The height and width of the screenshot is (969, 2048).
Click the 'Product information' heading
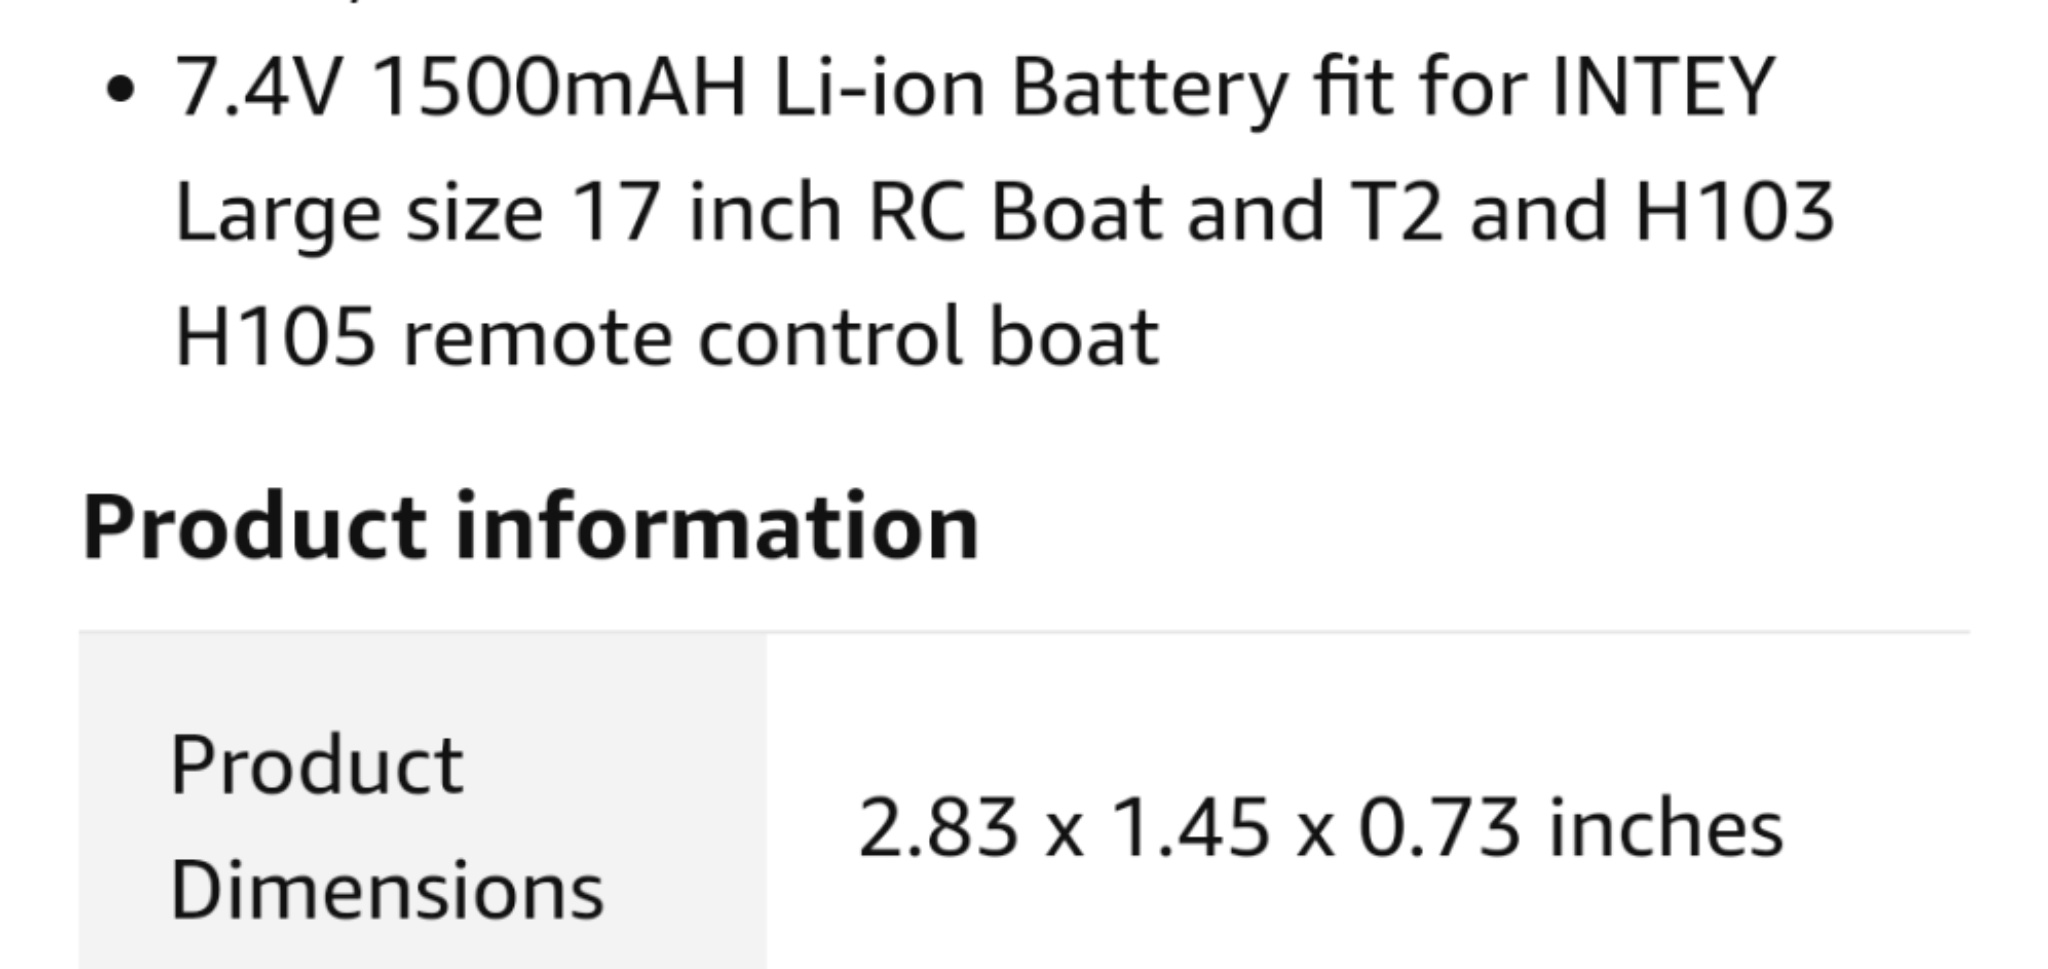pyautogui.click(x=531, y=527)
